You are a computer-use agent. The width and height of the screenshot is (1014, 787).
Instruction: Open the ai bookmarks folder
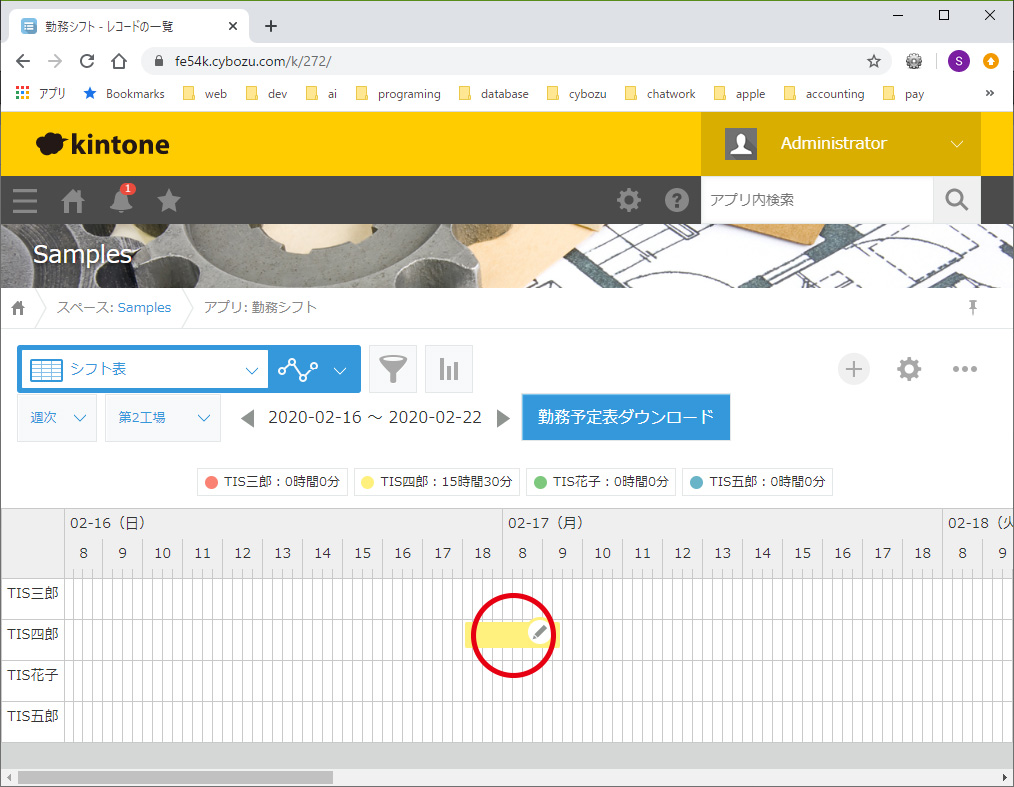click(322, 94)
